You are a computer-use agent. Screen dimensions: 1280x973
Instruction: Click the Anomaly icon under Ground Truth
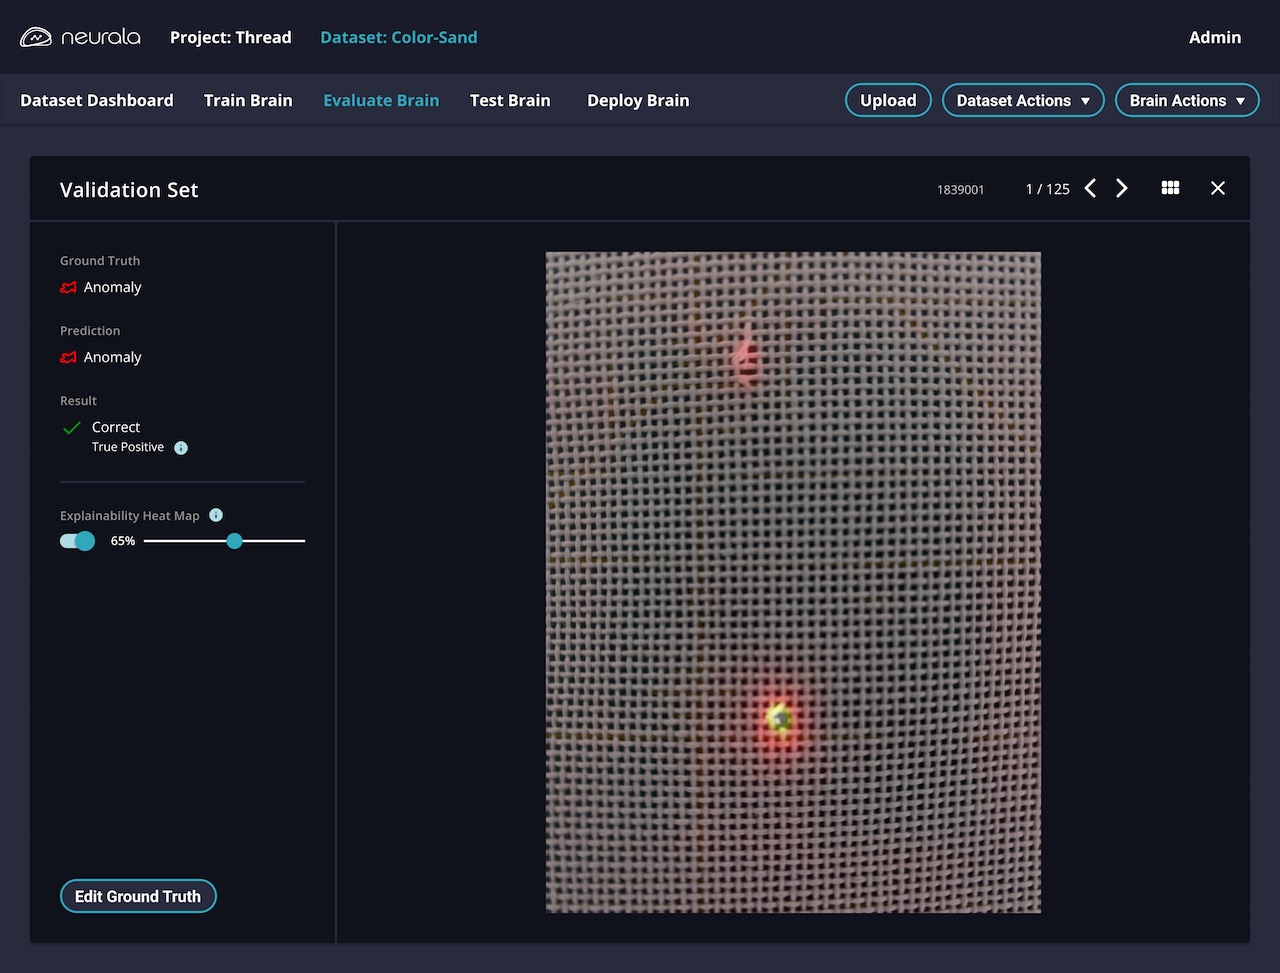68,287
